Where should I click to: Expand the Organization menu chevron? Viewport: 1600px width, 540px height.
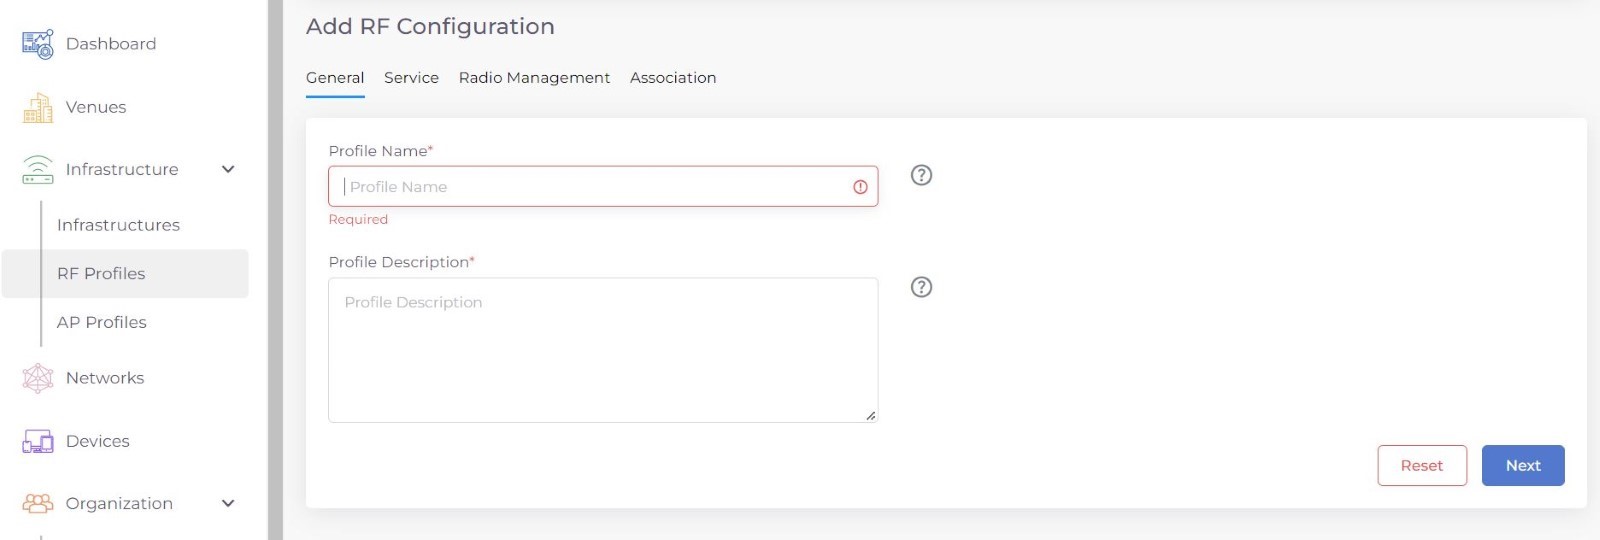pyautogui.click(x=228, y=503)
